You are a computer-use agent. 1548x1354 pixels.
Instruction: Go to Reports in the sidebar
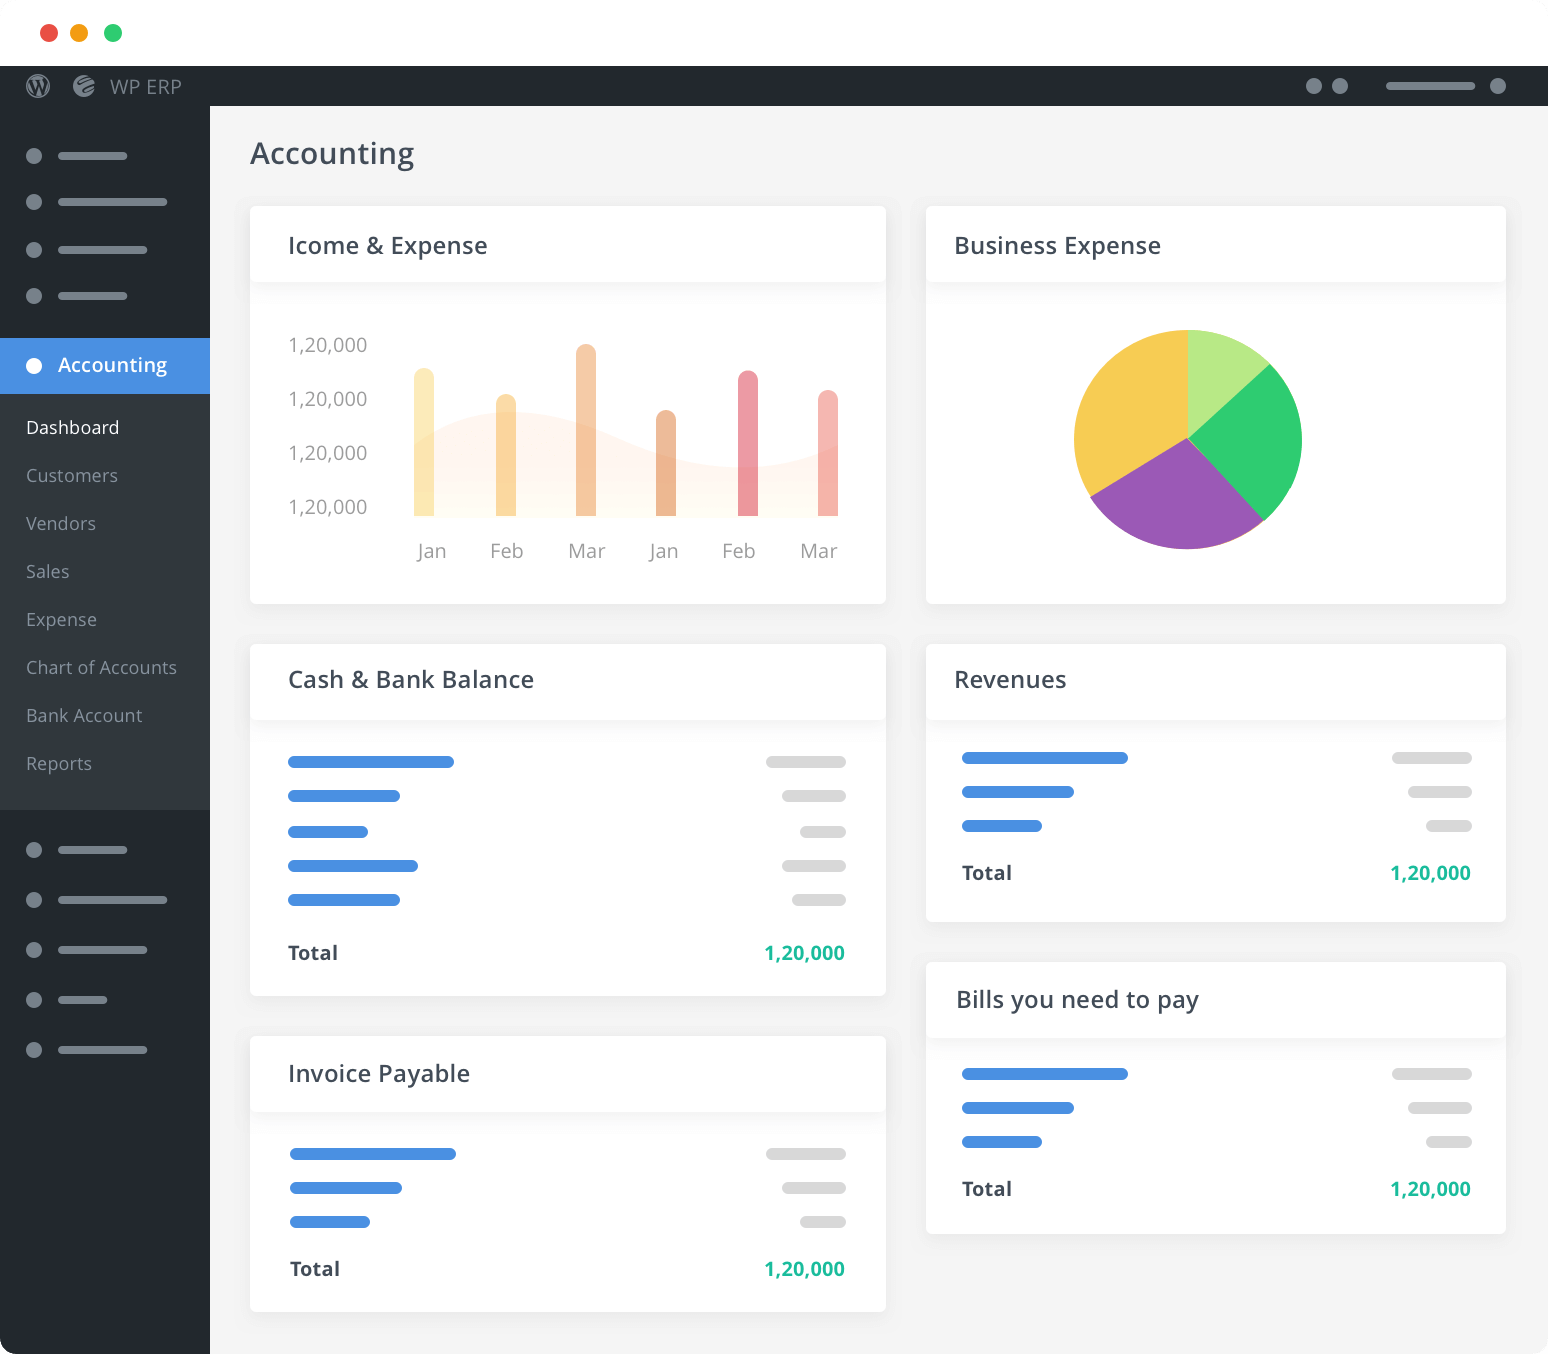tap(59, 763)
